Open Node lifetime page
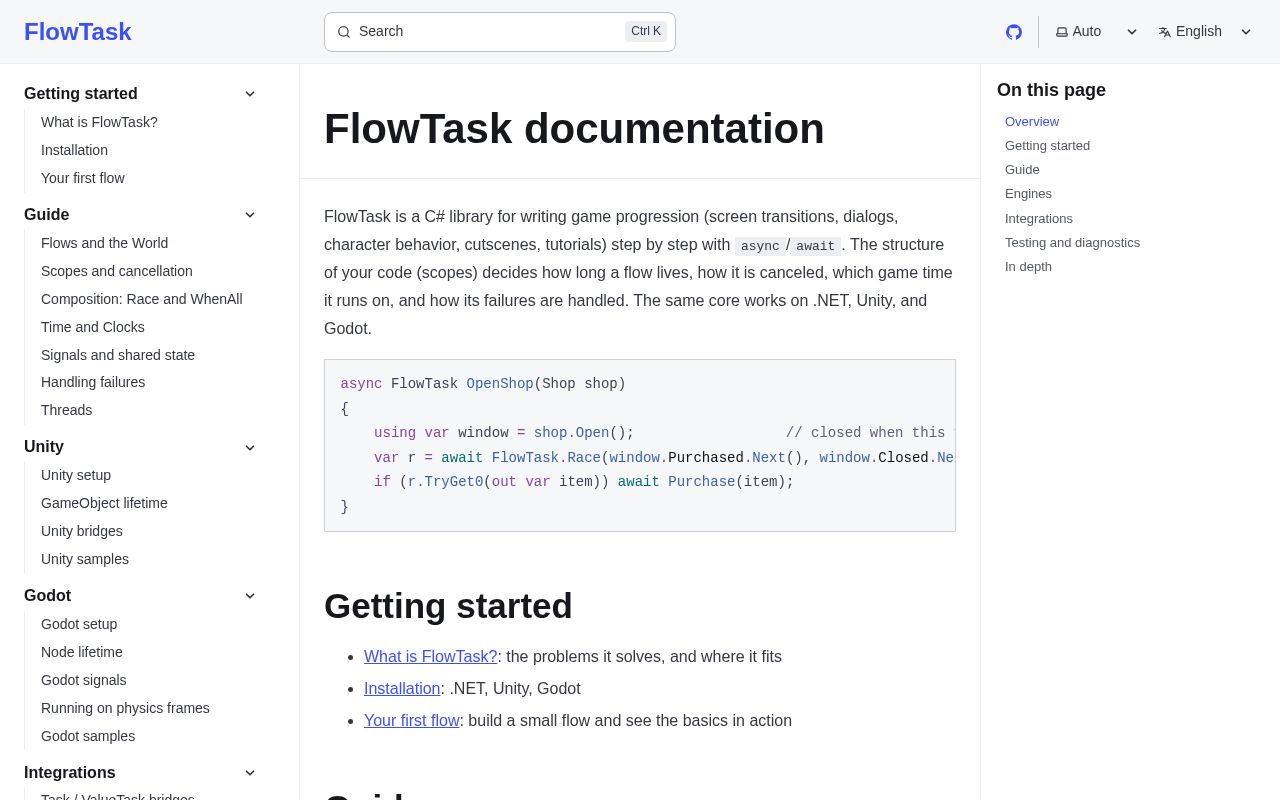Image resolution: width=1280 pixels, height=800 pixels. tap(82, 652)
